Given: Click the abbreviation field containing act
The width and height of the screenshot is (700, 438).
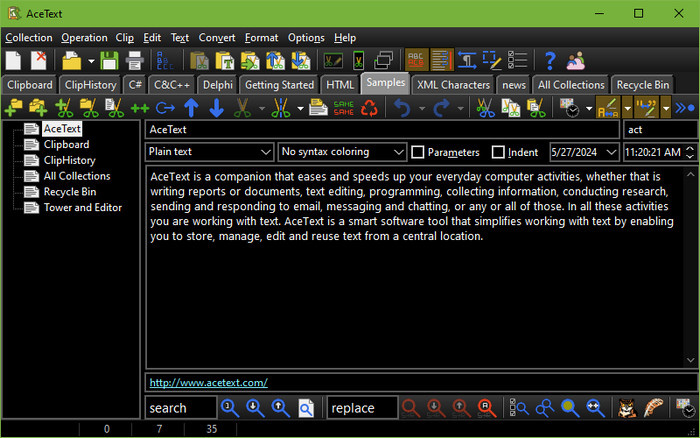Looking at the screenshot, I should coord(661,129).
